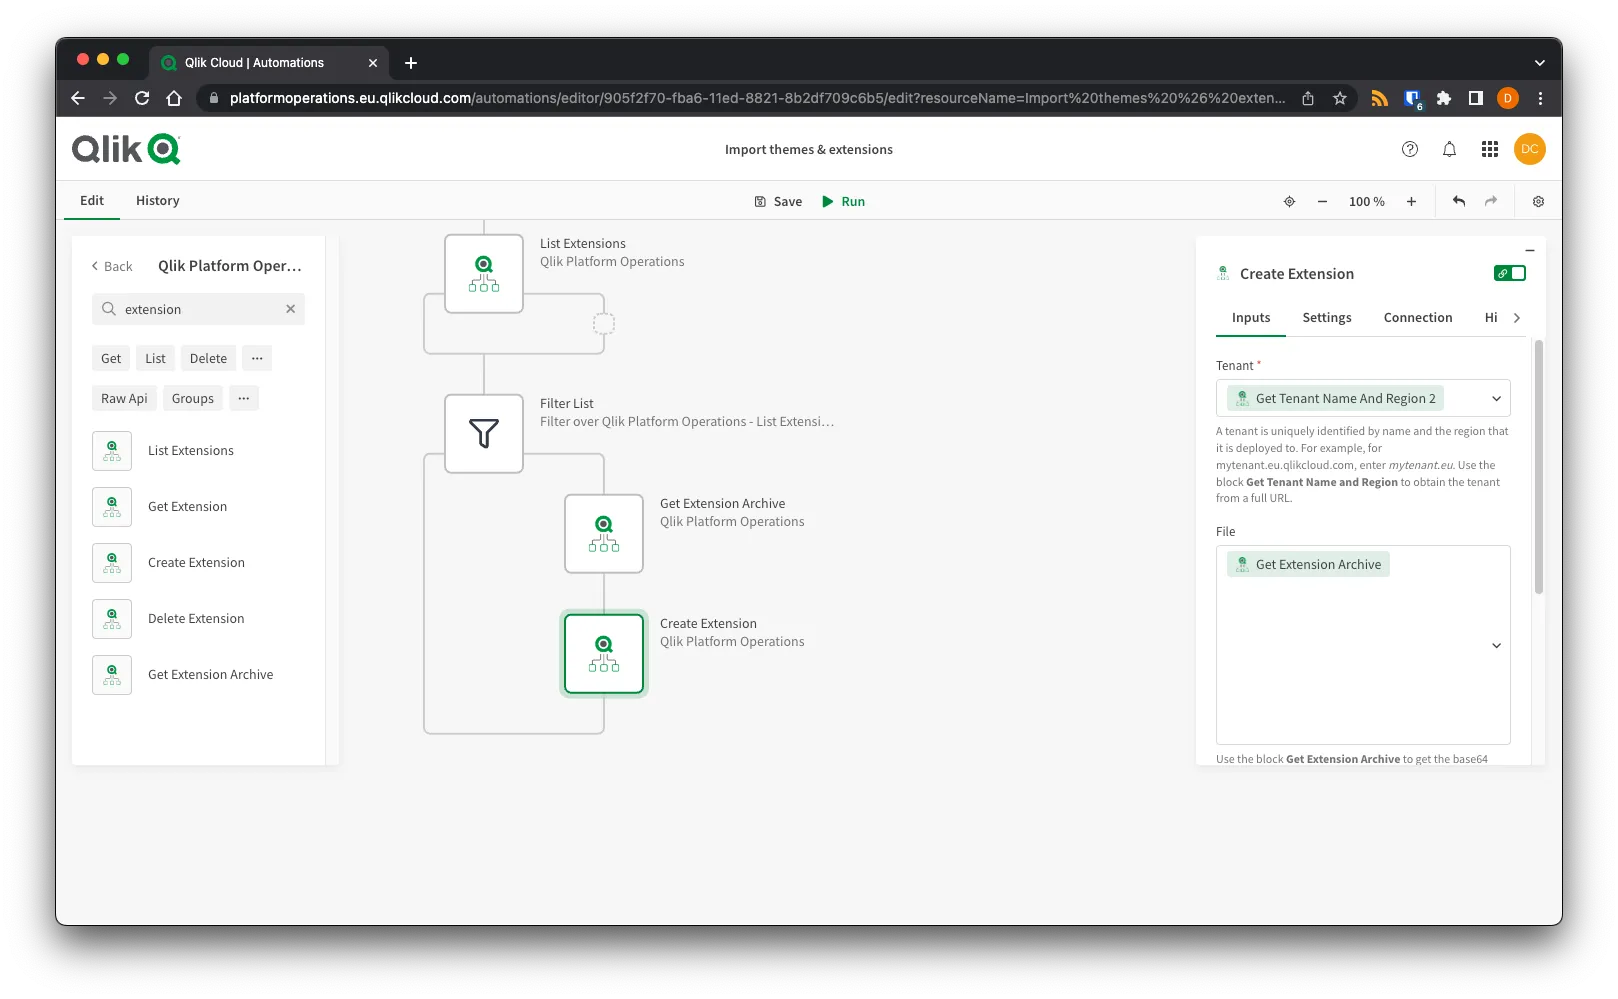Collapse the Create Extension panel with minus icon
The height and width of the screenshot is (999, 1618).
tap(1528, 250)
